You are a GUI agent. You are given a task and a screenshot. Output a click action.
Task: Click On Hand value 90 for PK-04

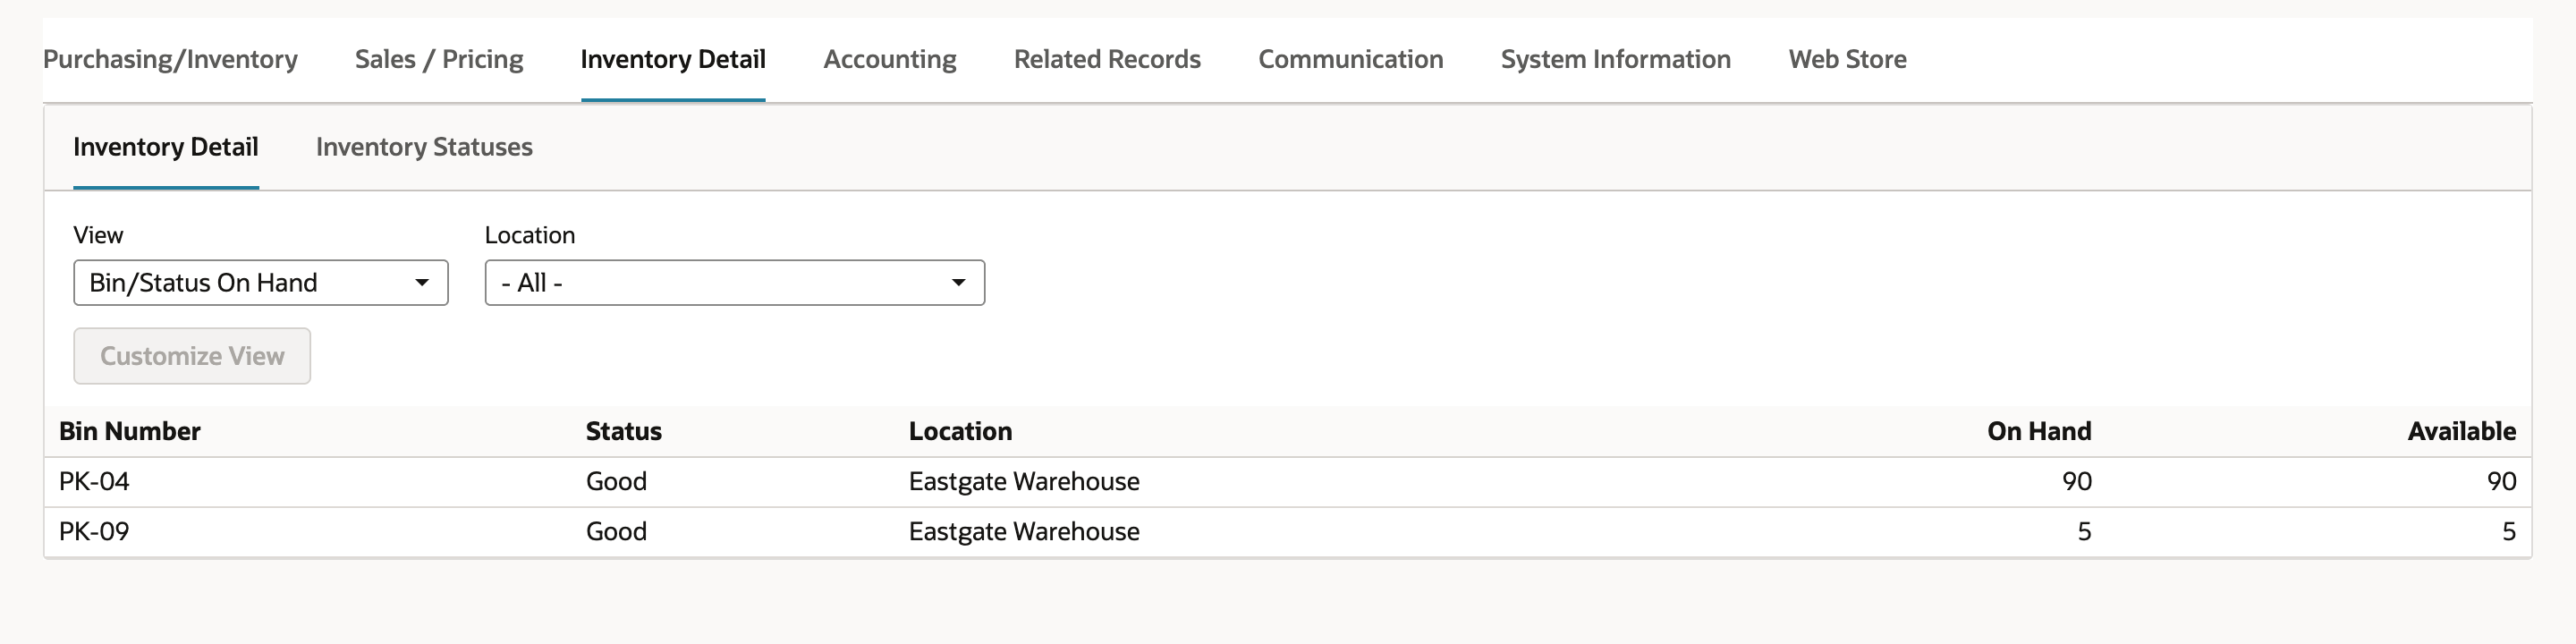pos(2077,481)
